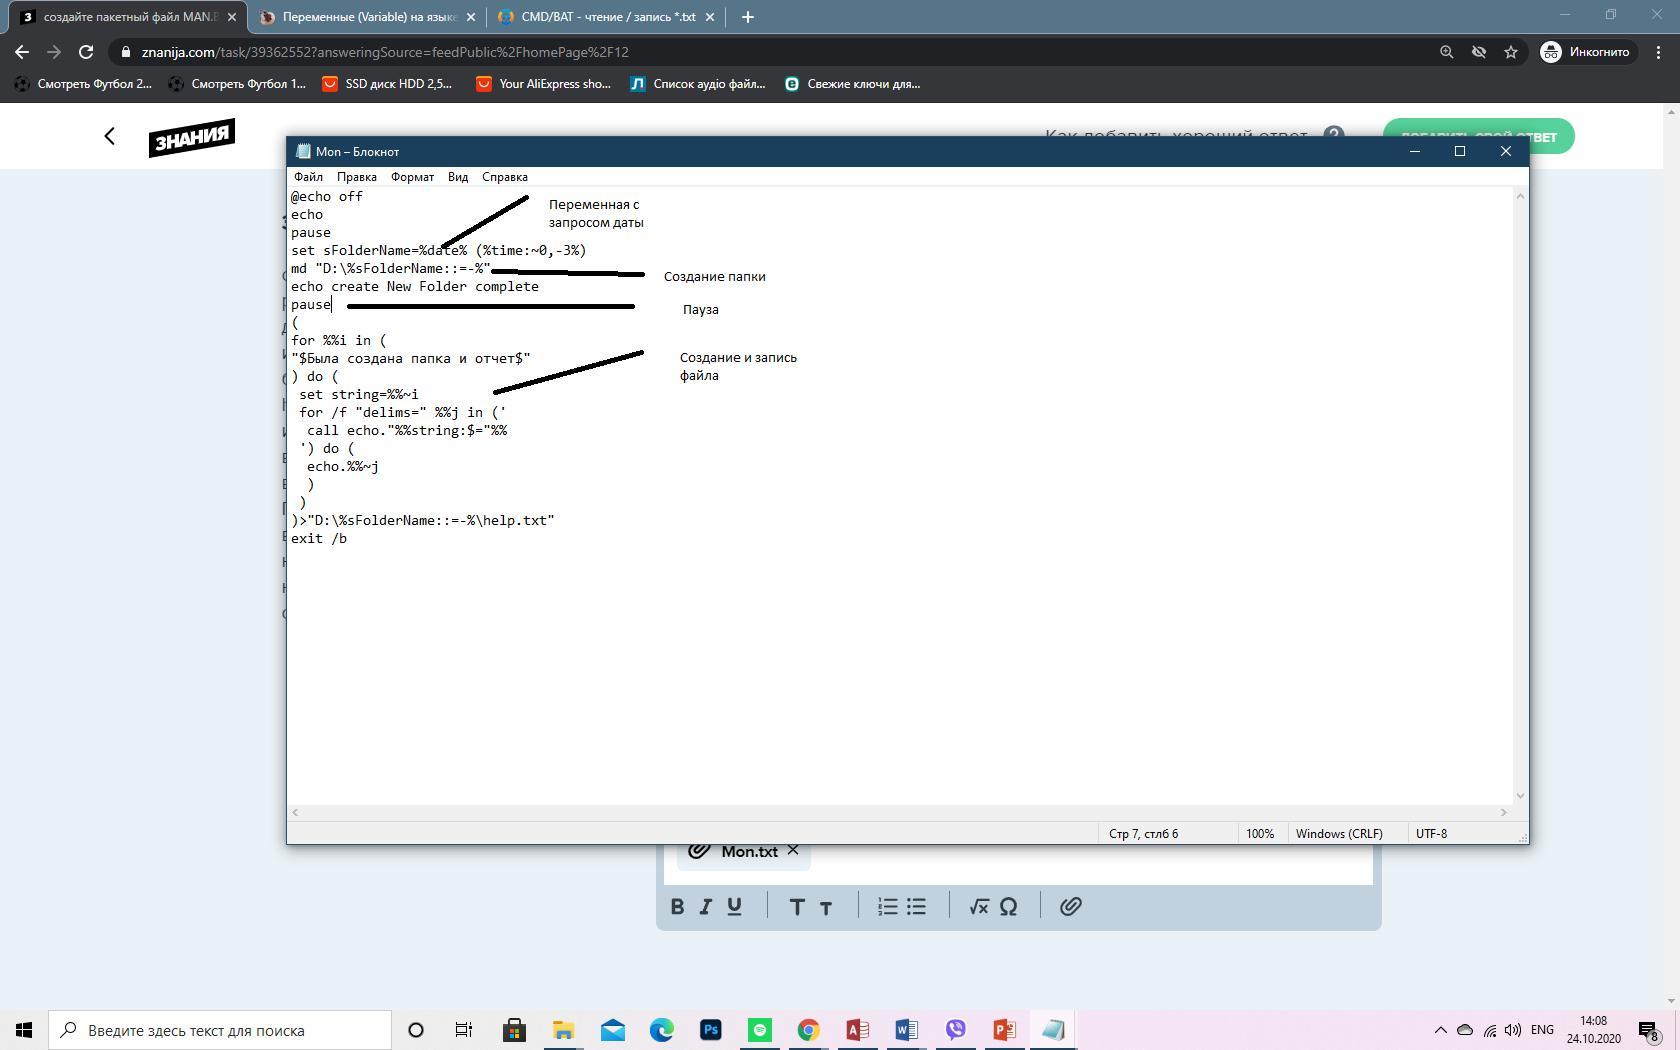
Task: Open the square-root equation editor
Action: click(979, 906)
